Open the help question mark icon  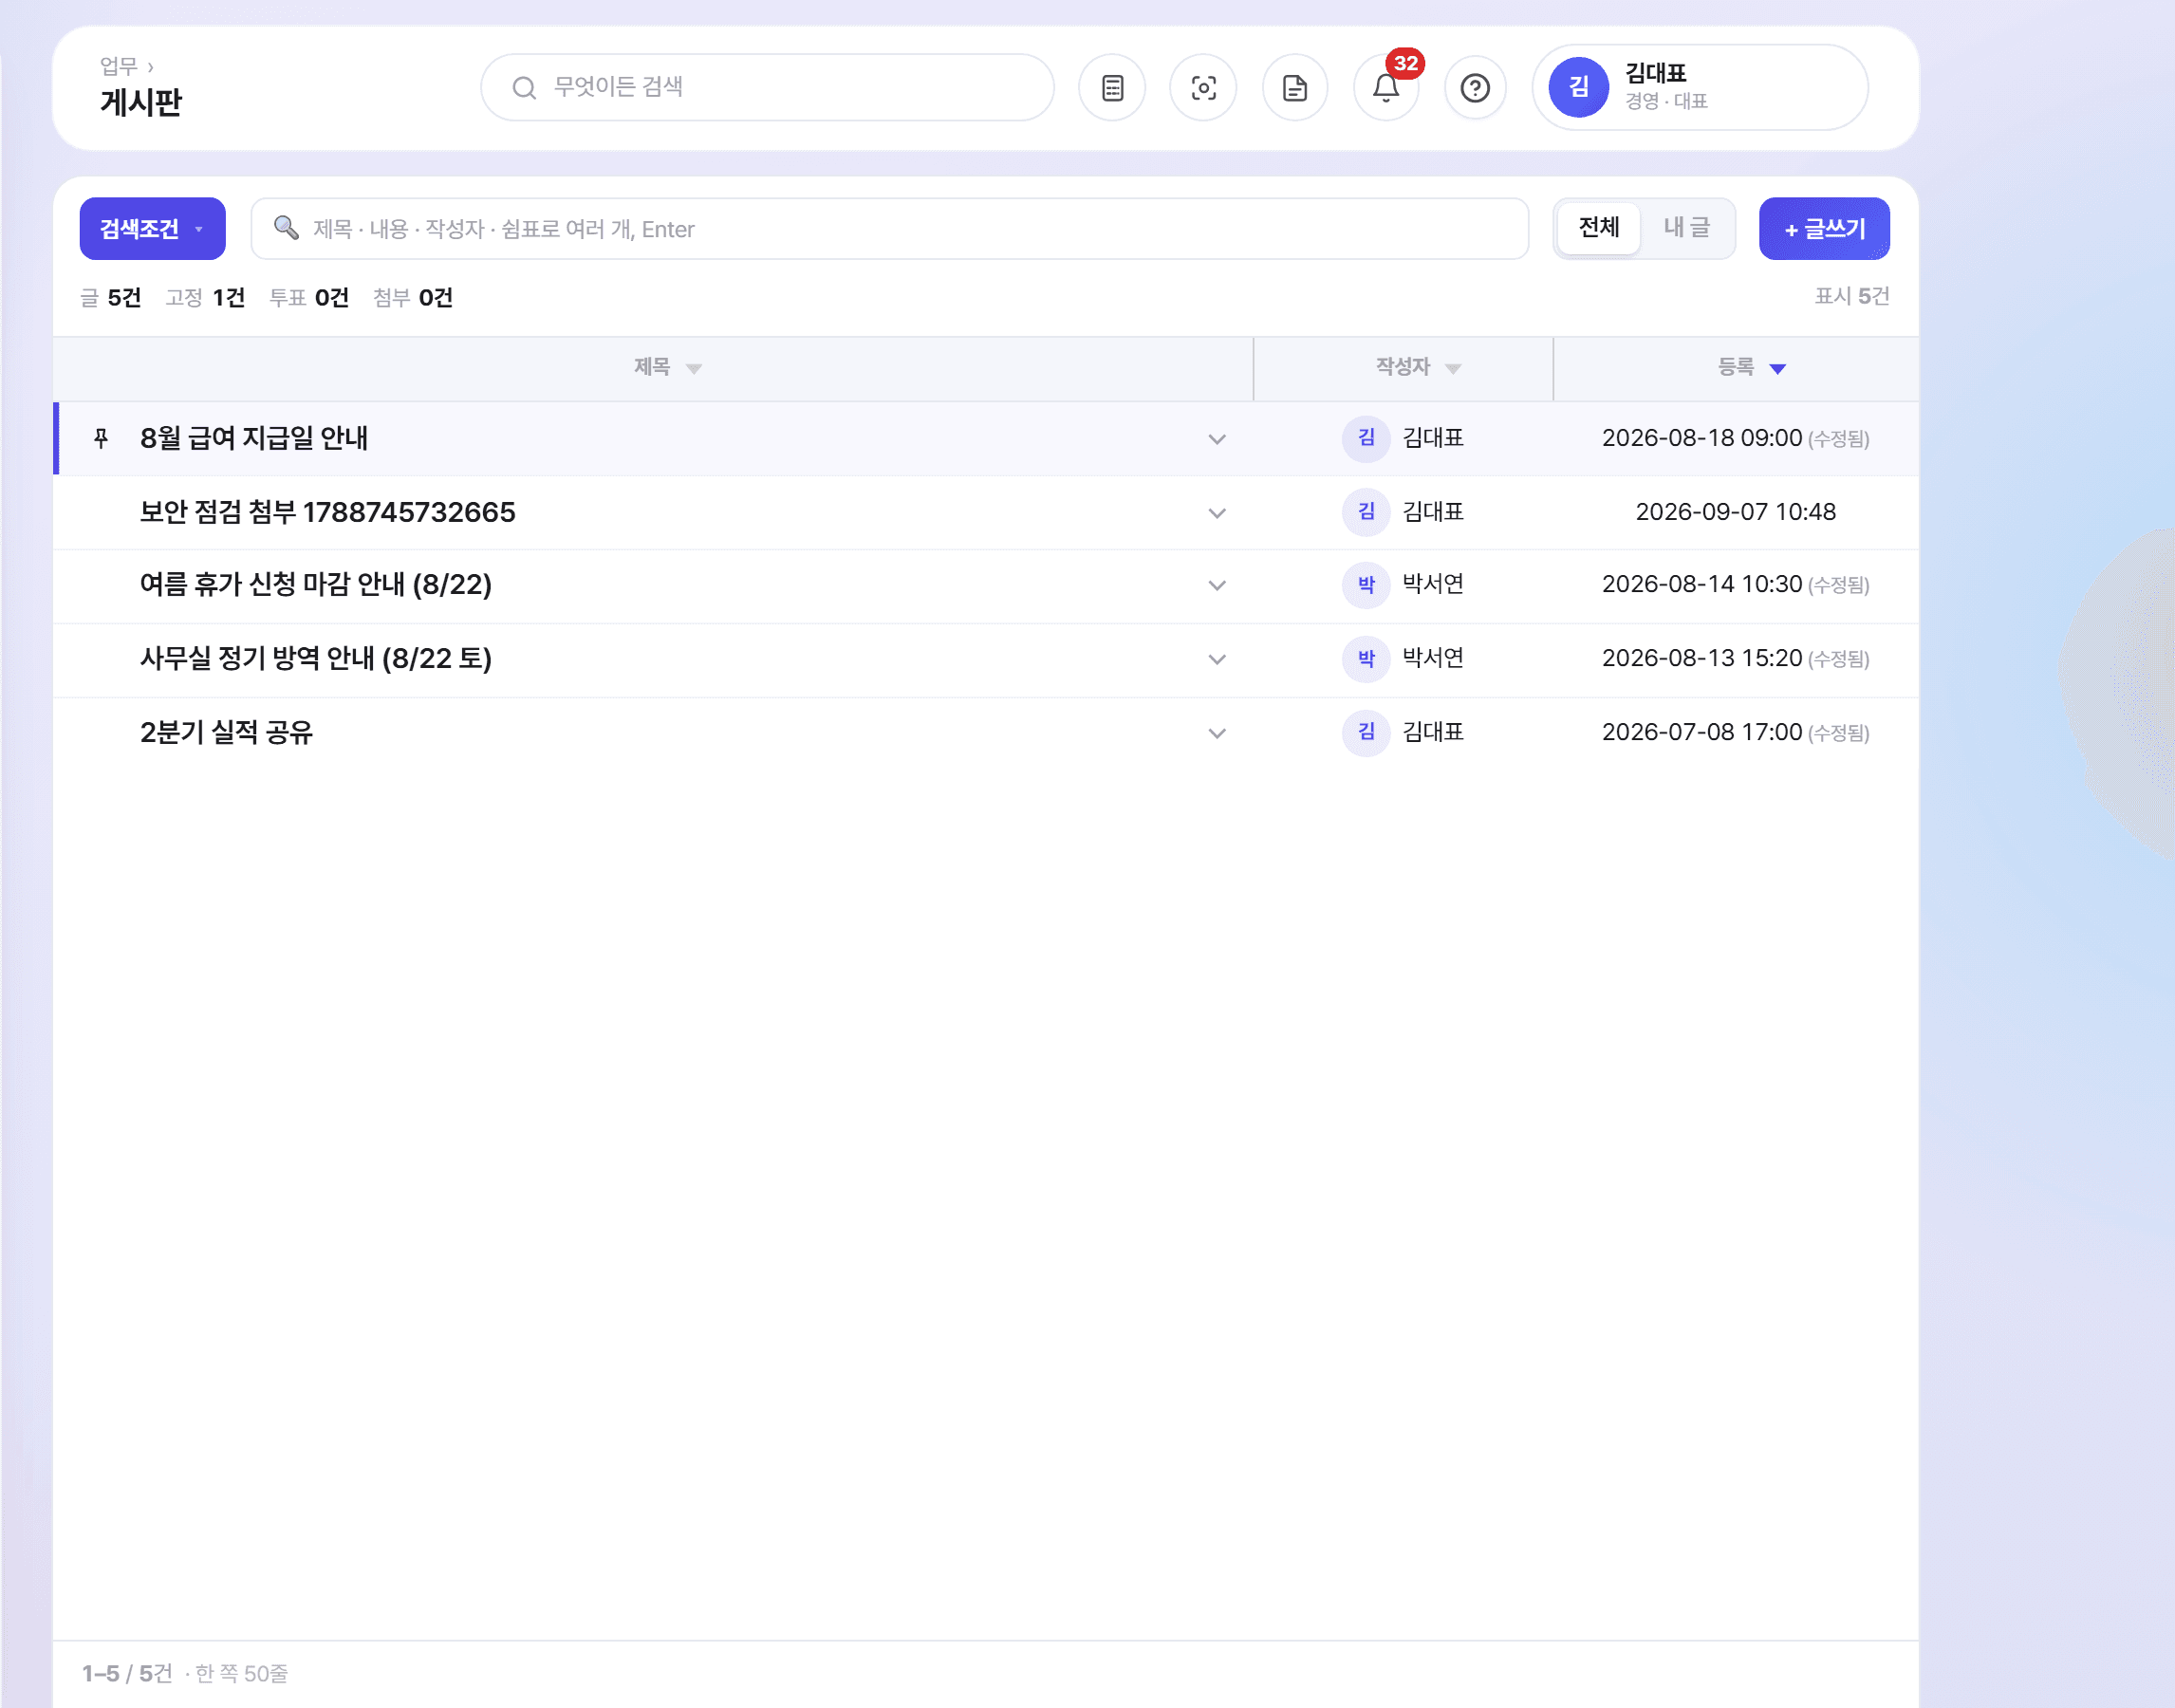point(1475,88)
